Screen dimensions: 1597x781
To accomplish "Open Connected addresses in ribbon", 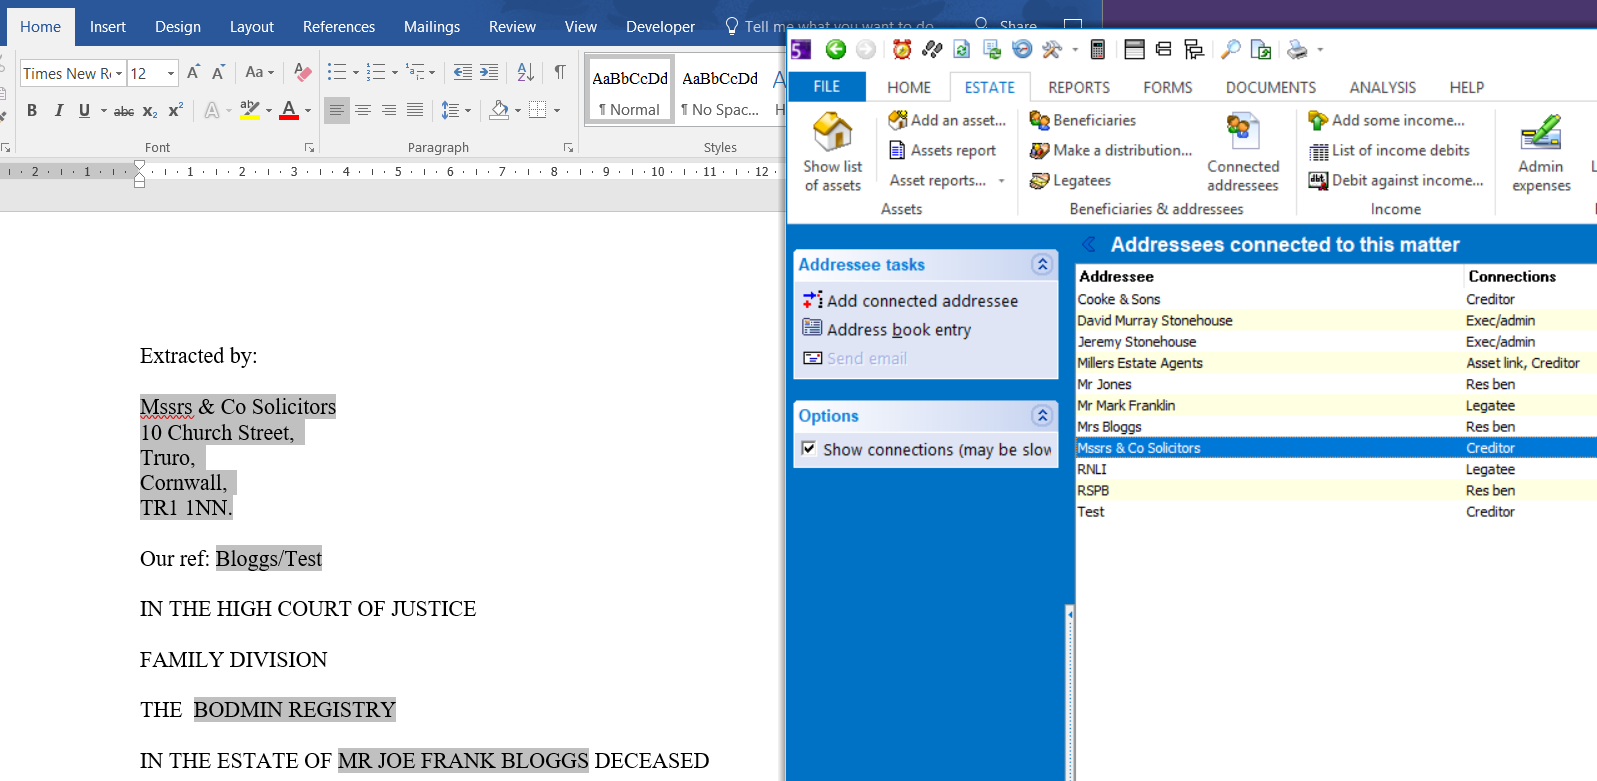I will (x=1242, y=151).
